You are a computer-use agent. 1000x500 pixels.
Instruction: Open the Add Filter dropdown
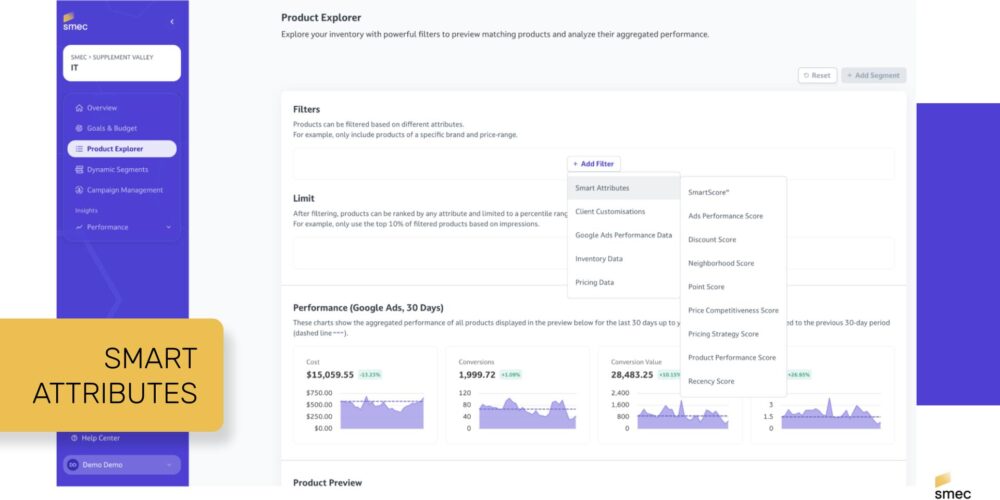click(594, 164)
